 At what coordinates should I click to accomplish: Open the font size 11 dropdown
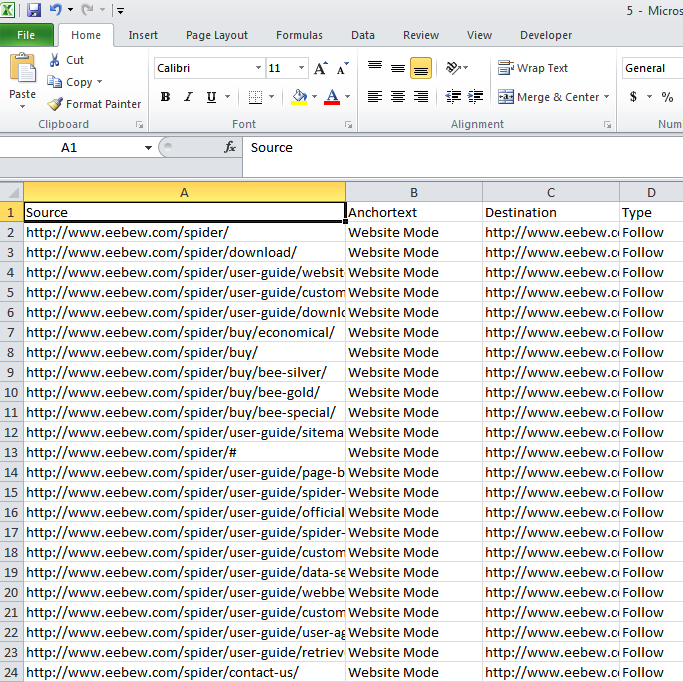301,68
